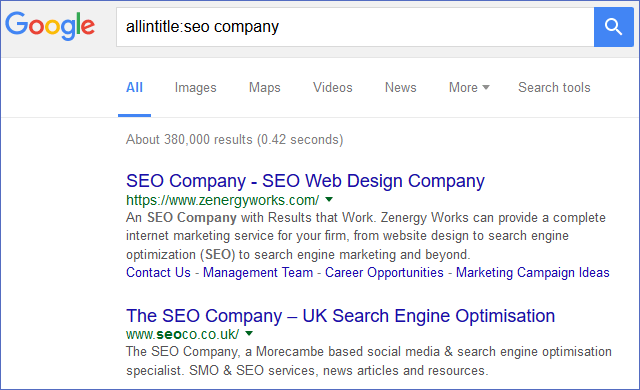Open the Management Team sitelink
Viewport: 640px width, 390px height.
(258, 272)
